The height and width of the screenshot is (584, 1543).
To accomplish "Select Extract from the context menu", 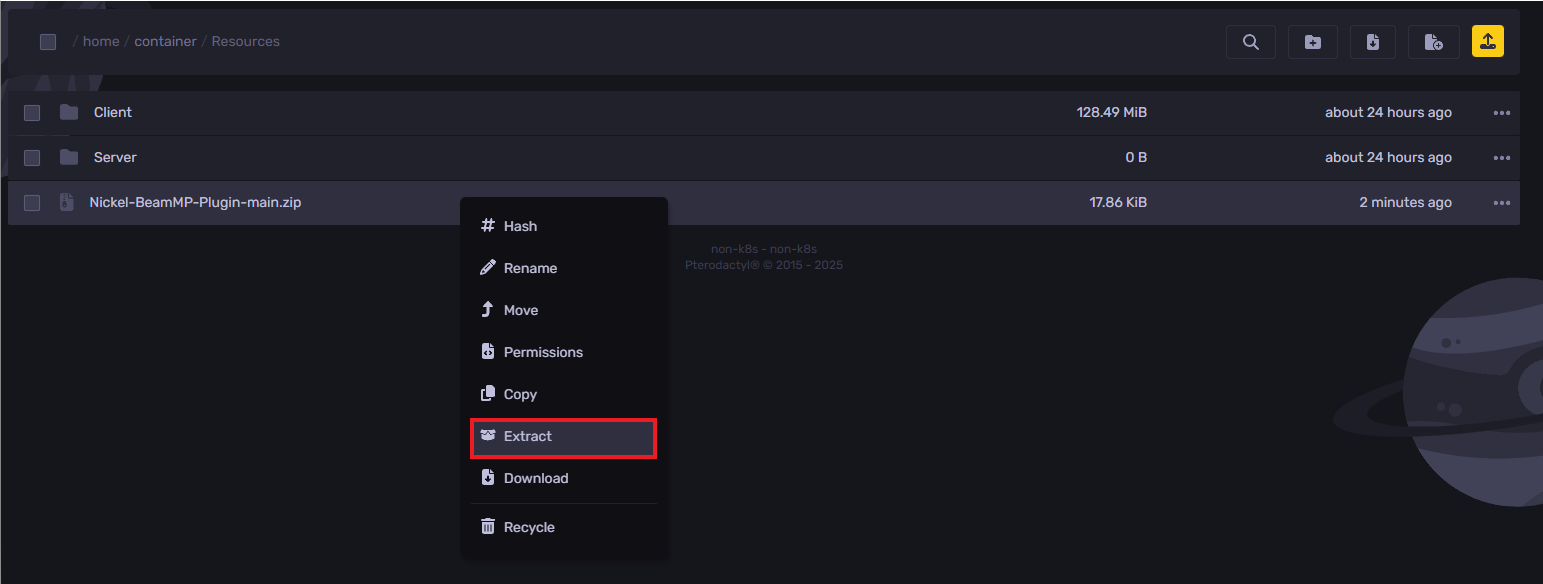I will click(x=528, y=436).
